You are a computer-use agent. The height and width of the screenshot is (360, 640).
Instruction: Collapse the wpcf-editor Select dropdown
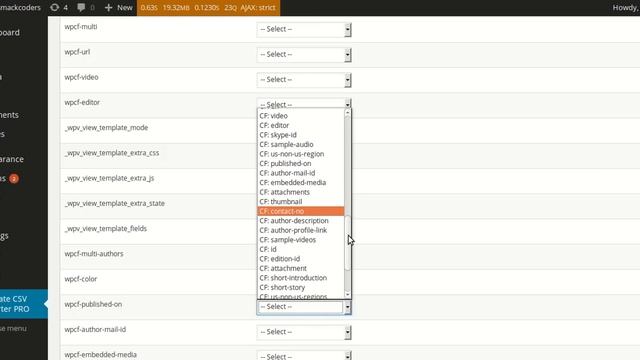(x=304, y=103)
